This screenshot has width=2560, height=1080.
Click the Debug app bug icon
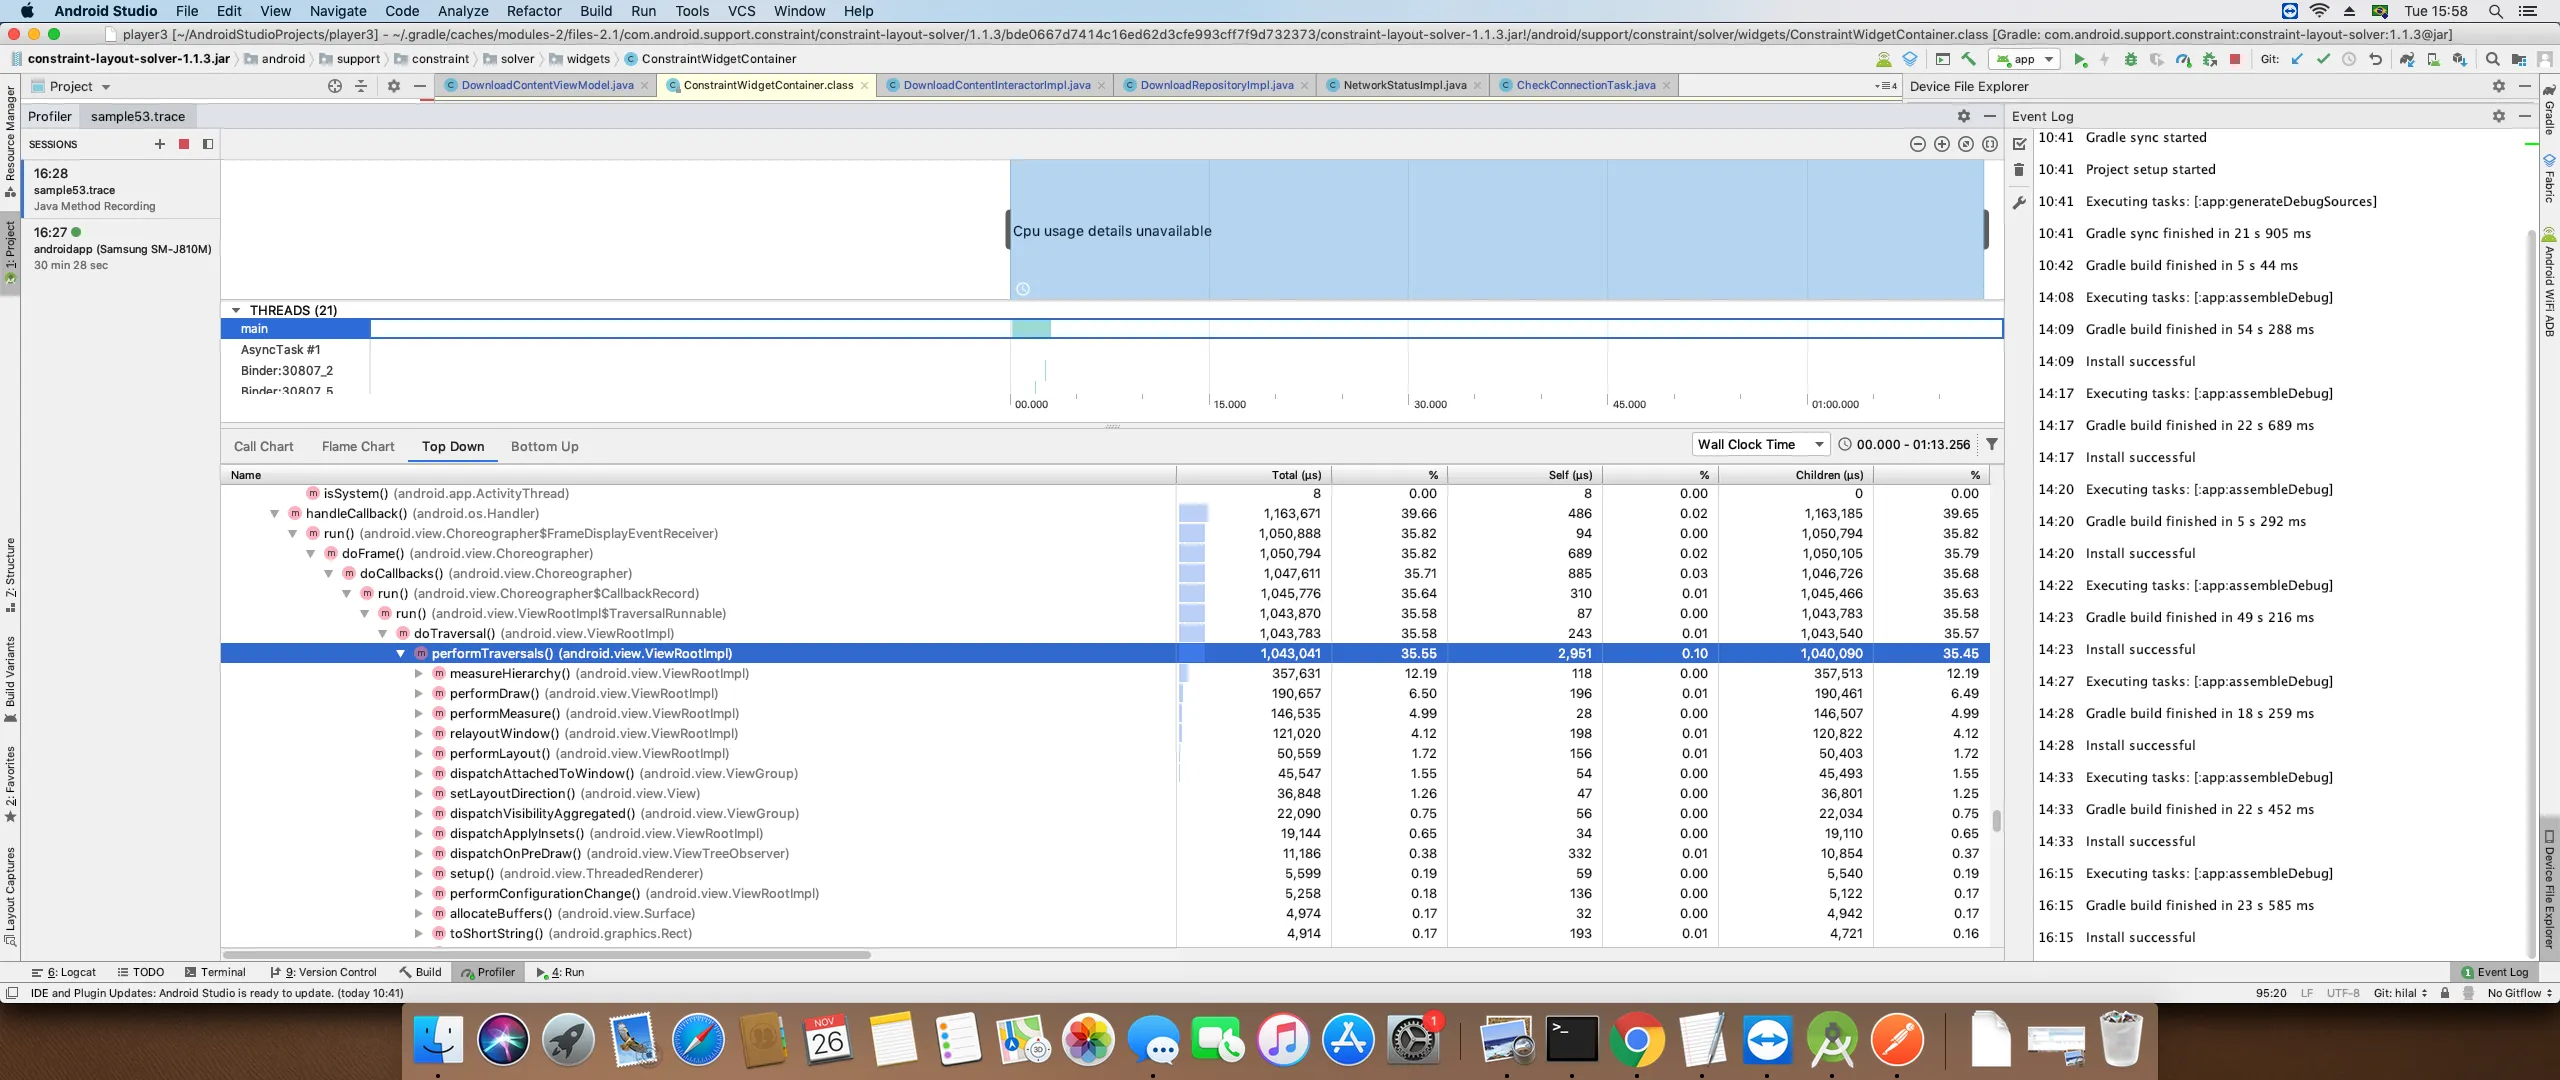click(2130, 59)
